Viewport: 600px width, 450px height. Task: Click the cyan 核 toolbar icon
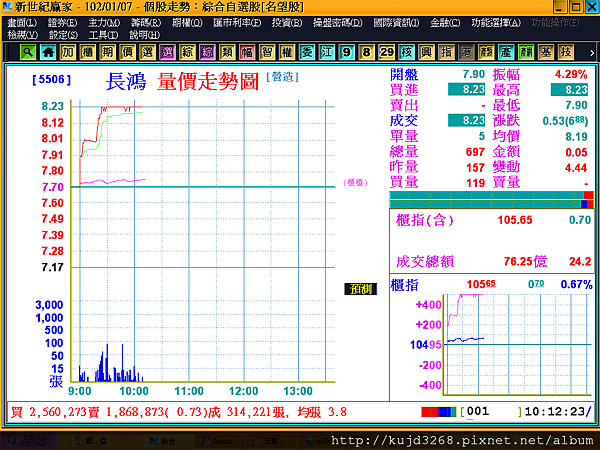pos(406,52)
